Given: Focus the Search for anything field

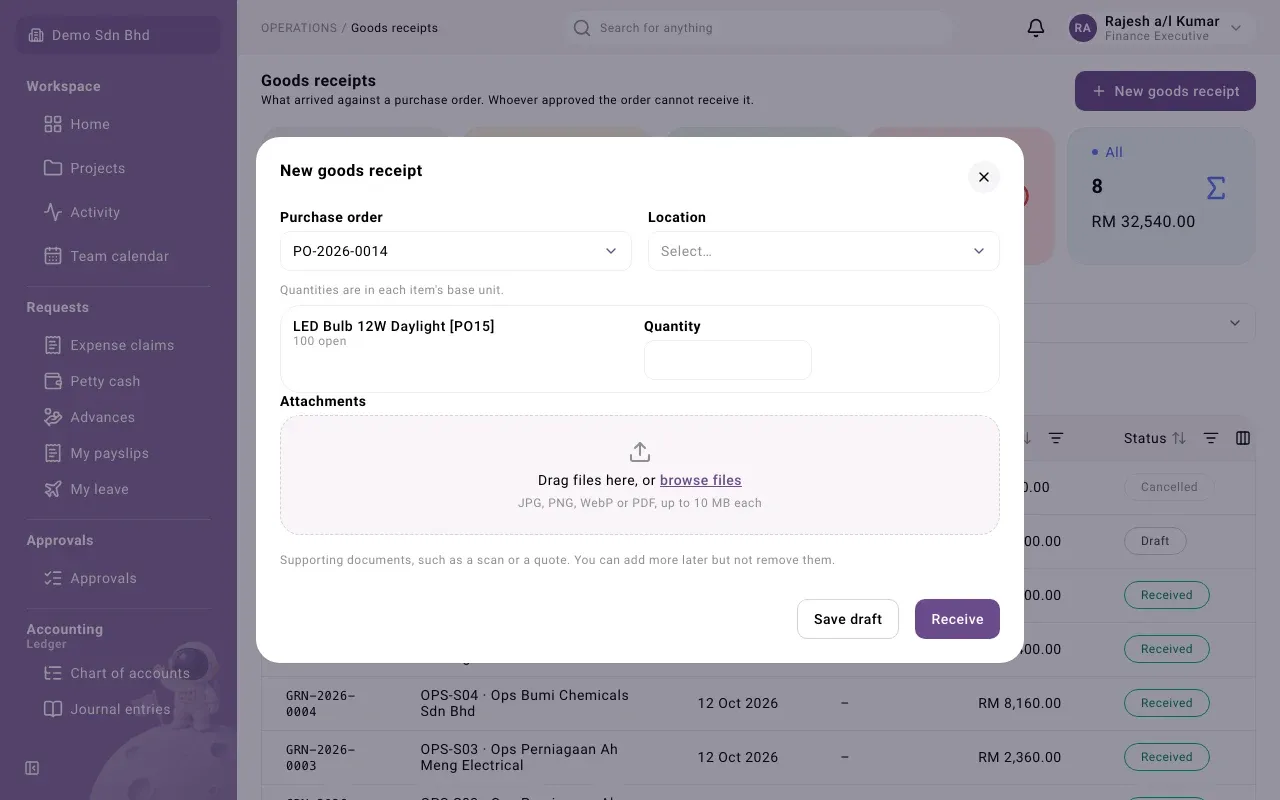Looking at the screenshot, I should pyautogui.click(x=760, y=28).
